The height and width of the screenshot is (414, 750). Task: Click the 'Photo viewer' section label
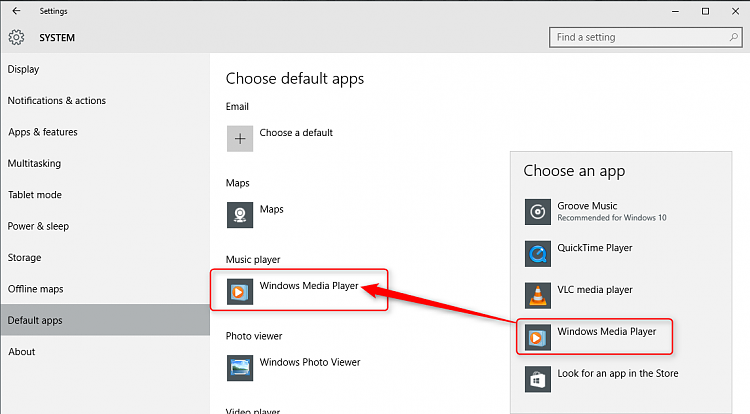tap(254, 336)
